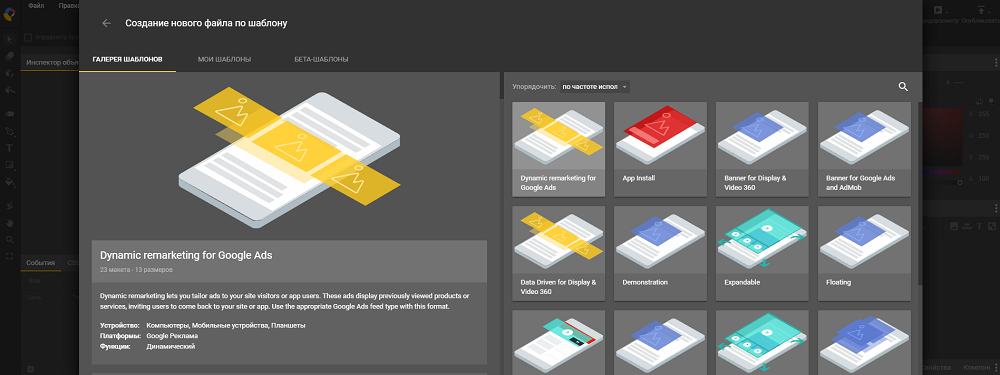The image size is (1000, 375).
Task: Open the template search magnifier
Action: (x=903, y=87)
